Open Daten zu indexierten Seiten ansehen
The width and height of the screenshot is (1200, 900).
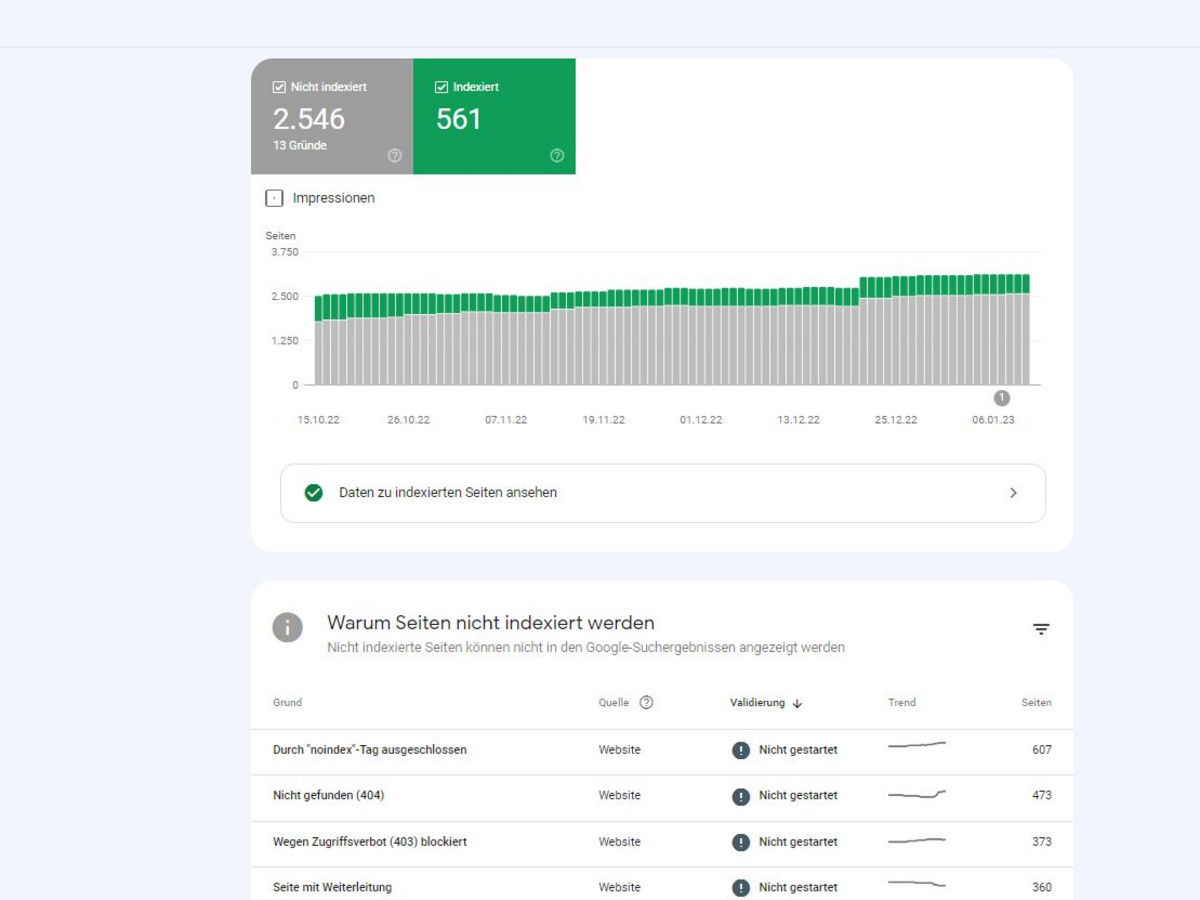coord(448,492)
